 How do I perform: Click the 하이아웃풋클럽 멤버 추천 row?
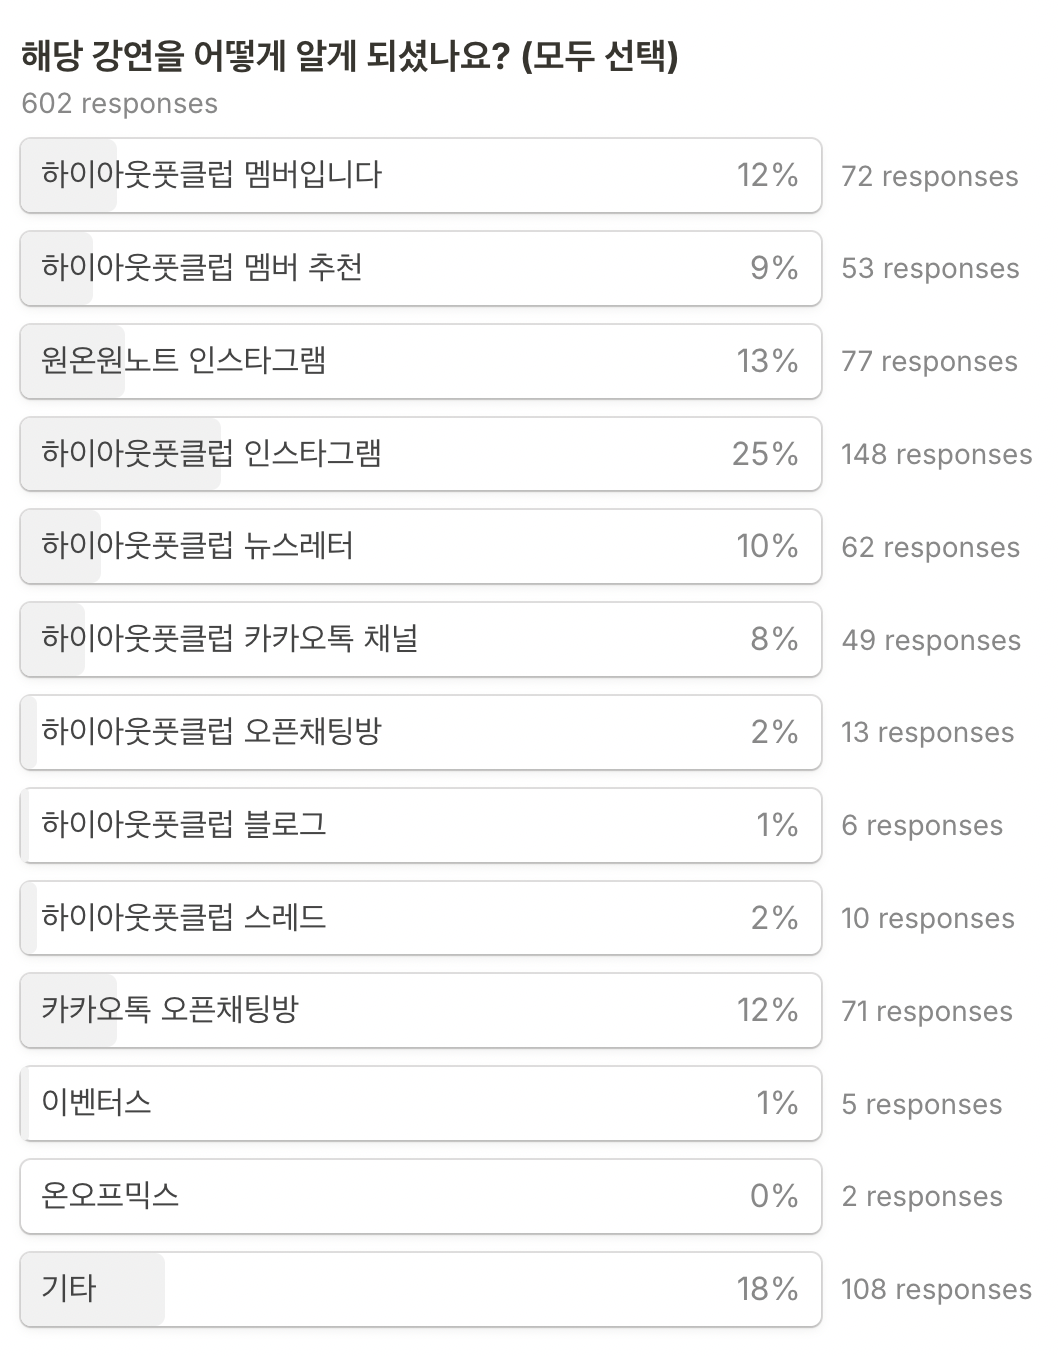(420, 268)
